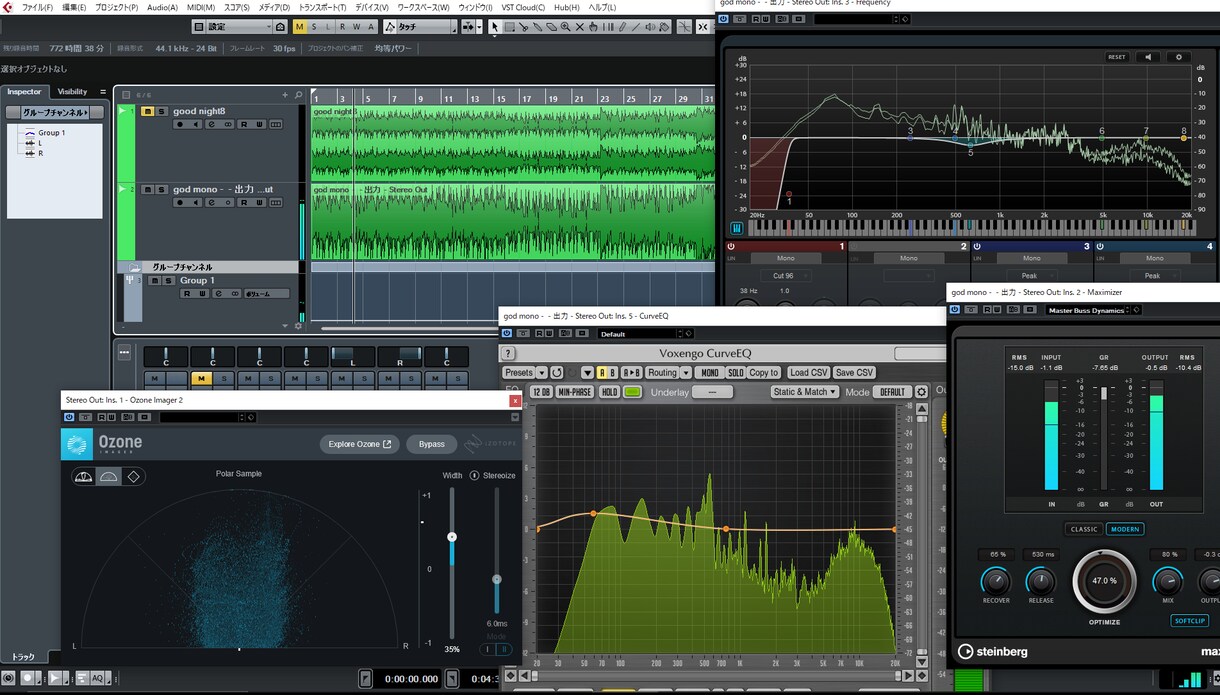Click the CurveEQ undo circular arrow
Viewport: 1220px width, 695px height.
point(556,373)
